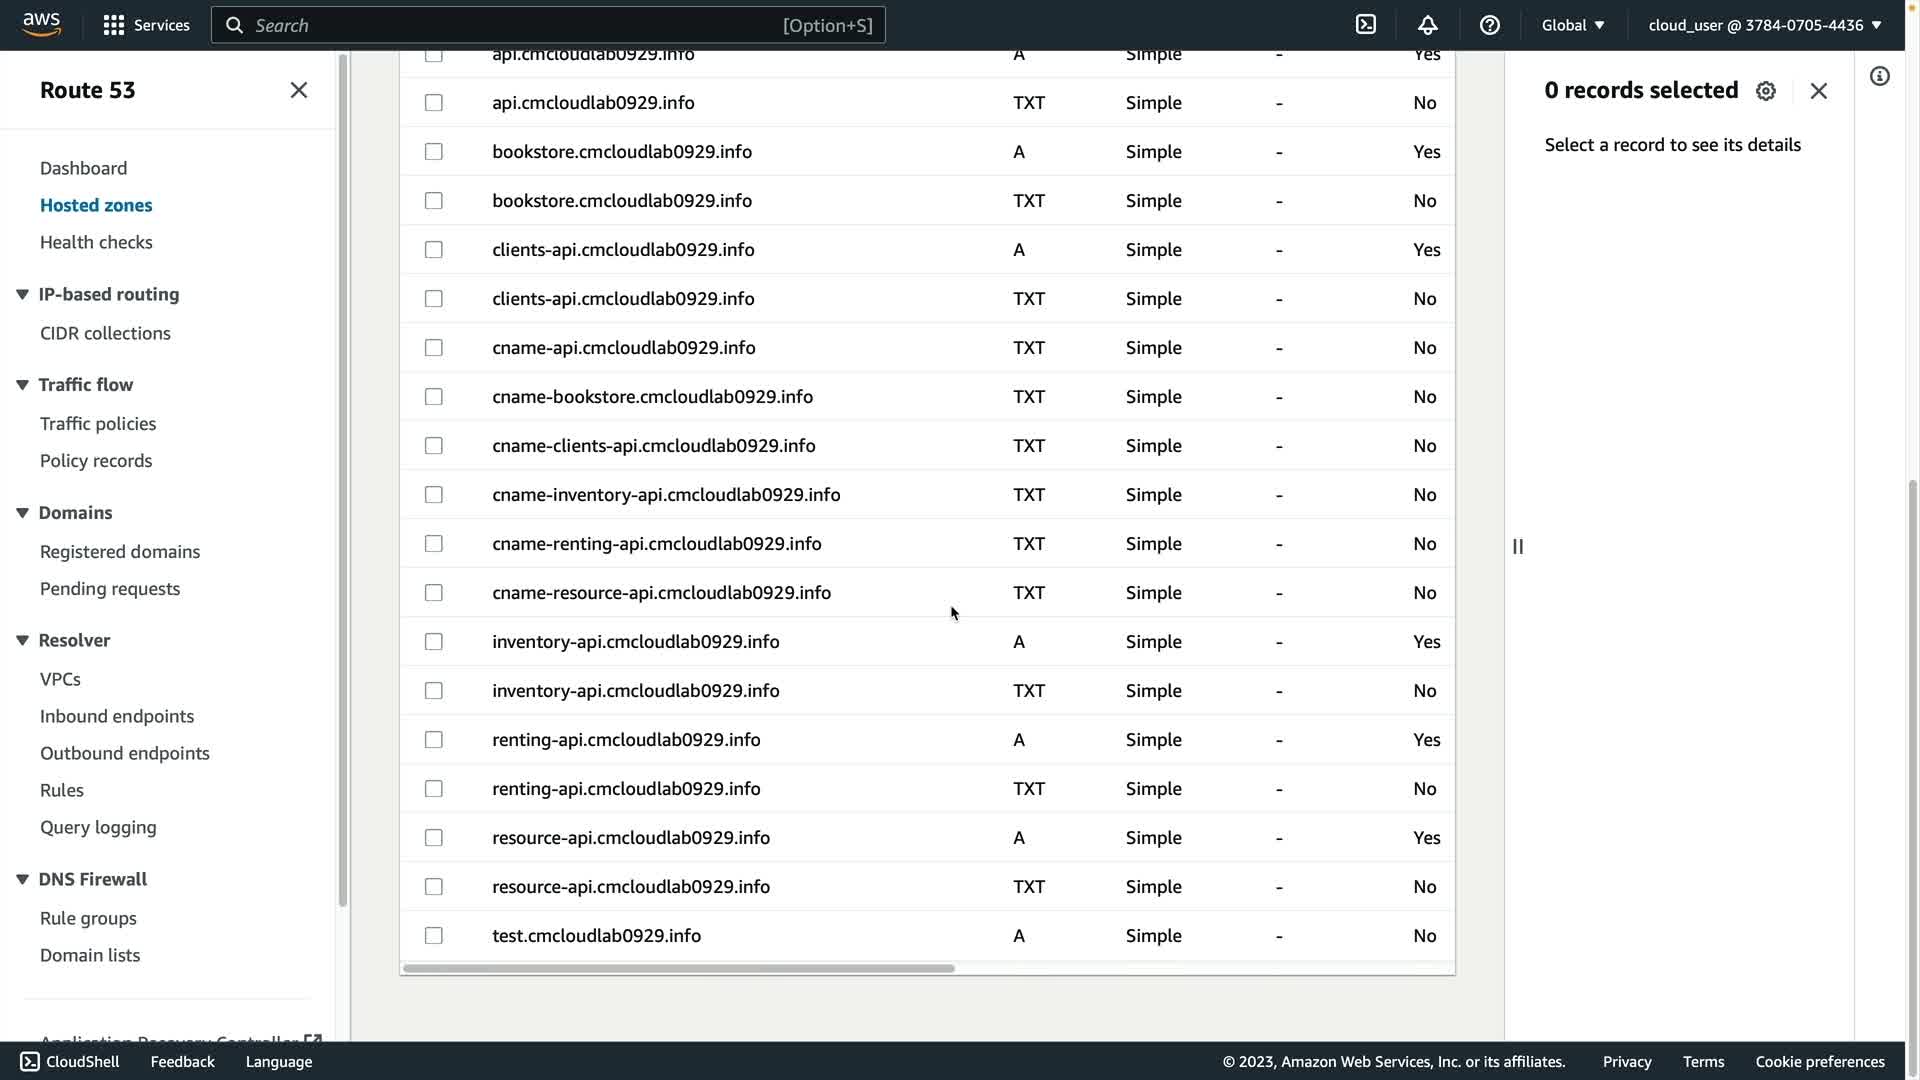Viewport: 1920px width, 1080px height.
Task: Collapse the Traffic flow section
Action: click(22, 385)
